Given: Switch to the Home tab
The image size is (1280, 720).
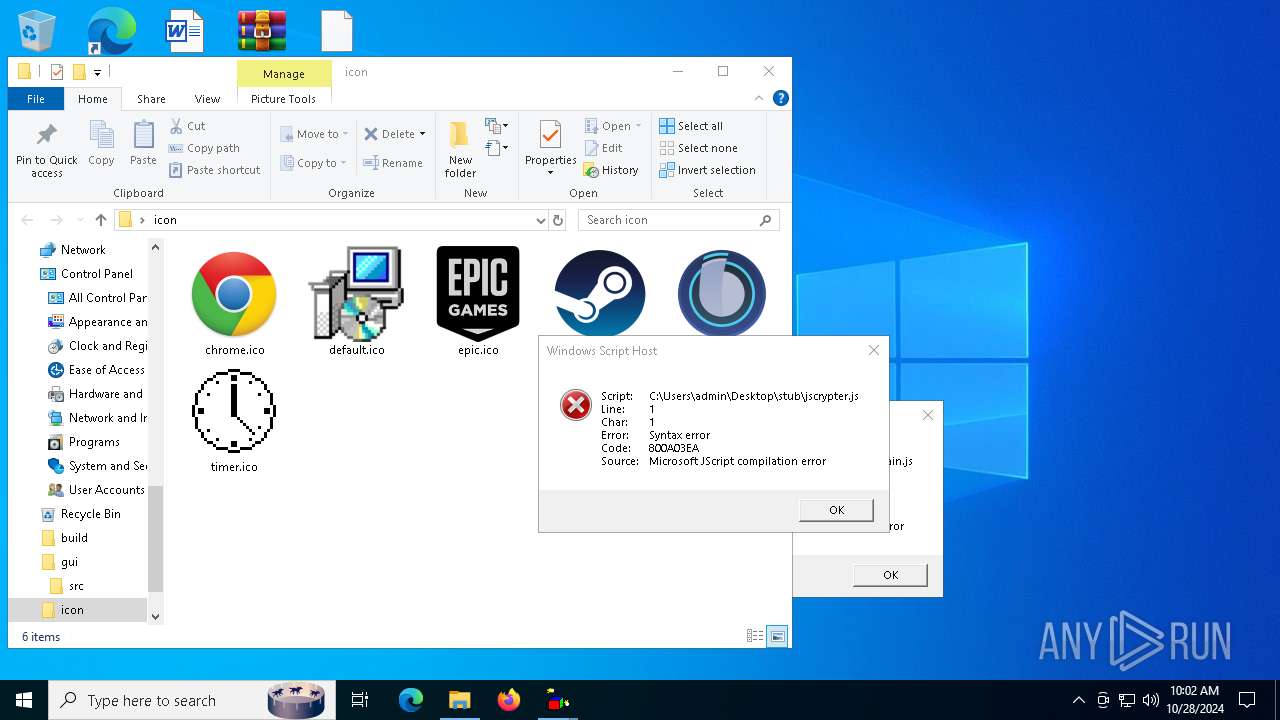Looking at the screenshot, I should click(93, 99).
